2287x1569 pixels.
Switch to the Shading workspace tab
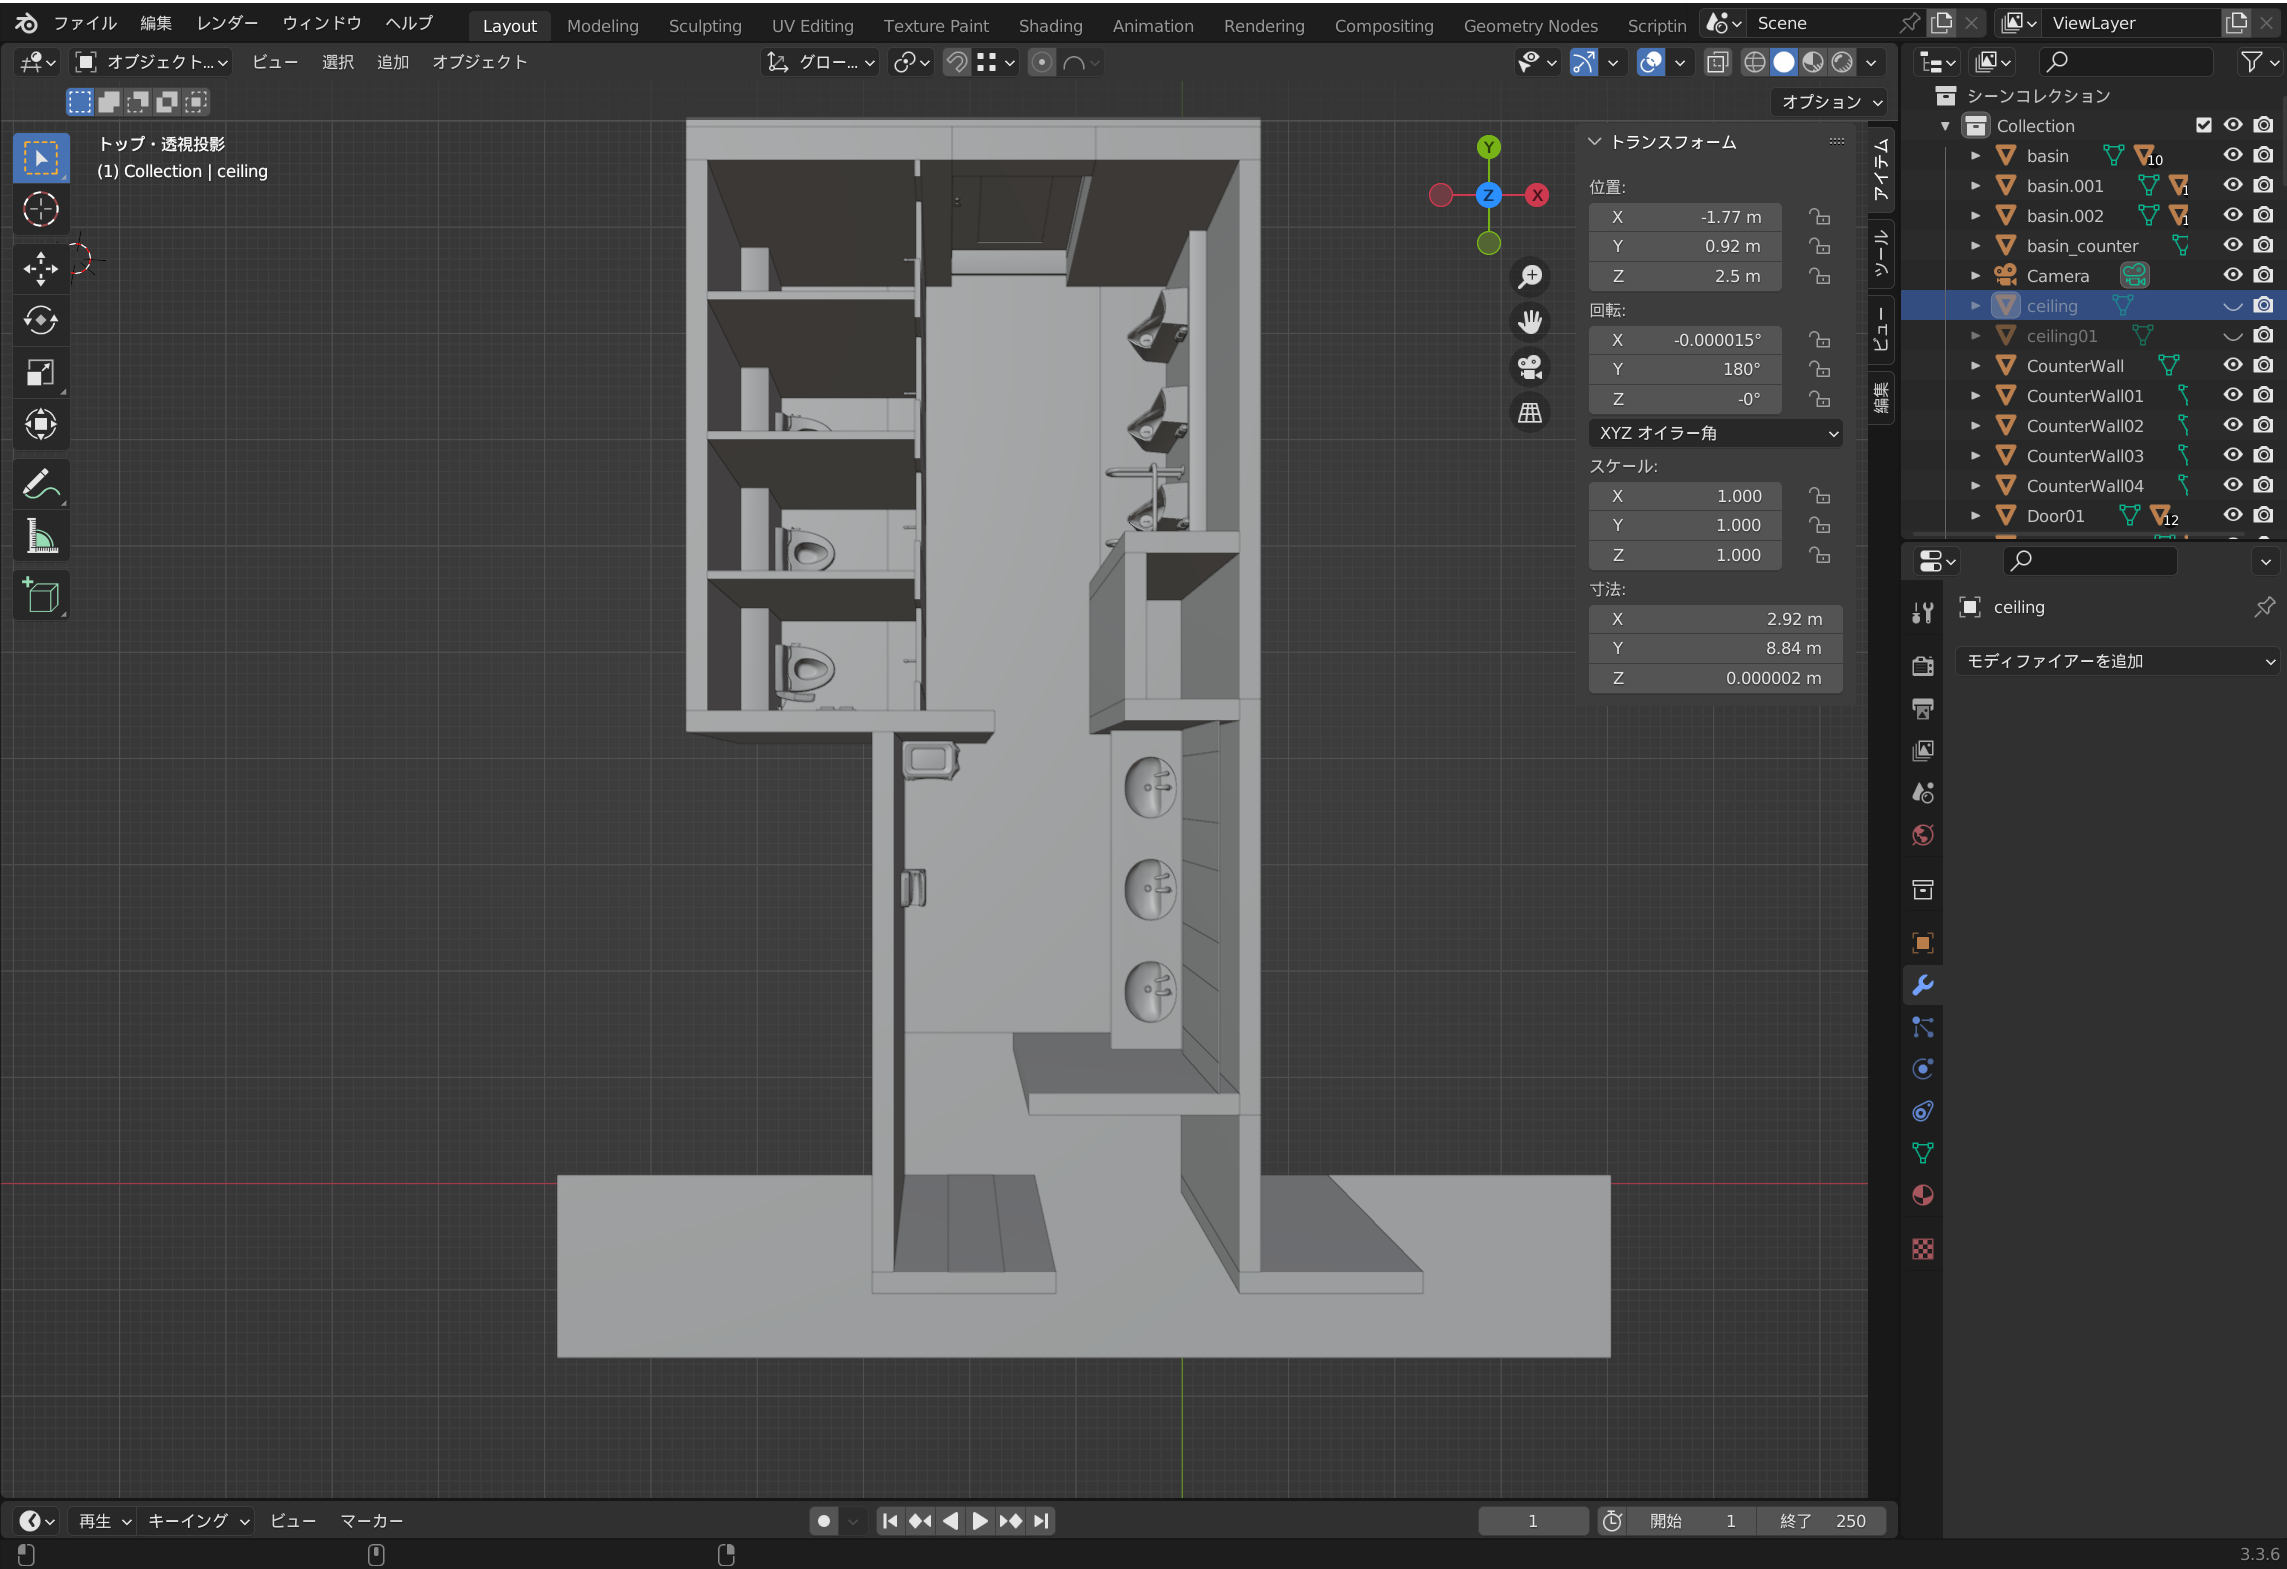(1050, 25)
